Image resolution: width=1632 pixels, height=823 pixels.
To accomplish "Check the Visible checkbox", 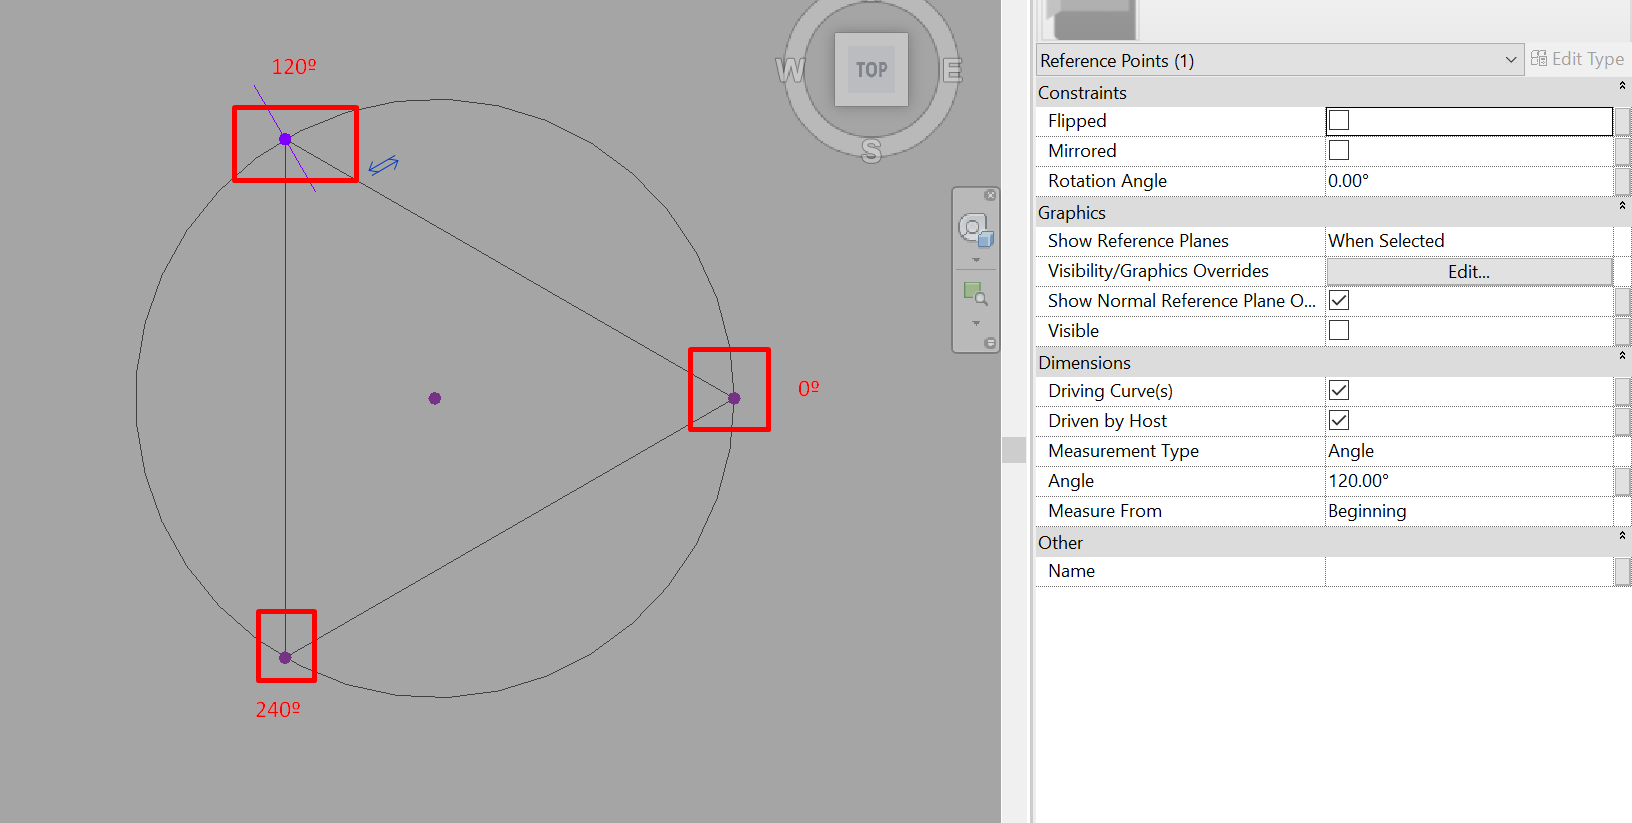I will (1339, 330).
